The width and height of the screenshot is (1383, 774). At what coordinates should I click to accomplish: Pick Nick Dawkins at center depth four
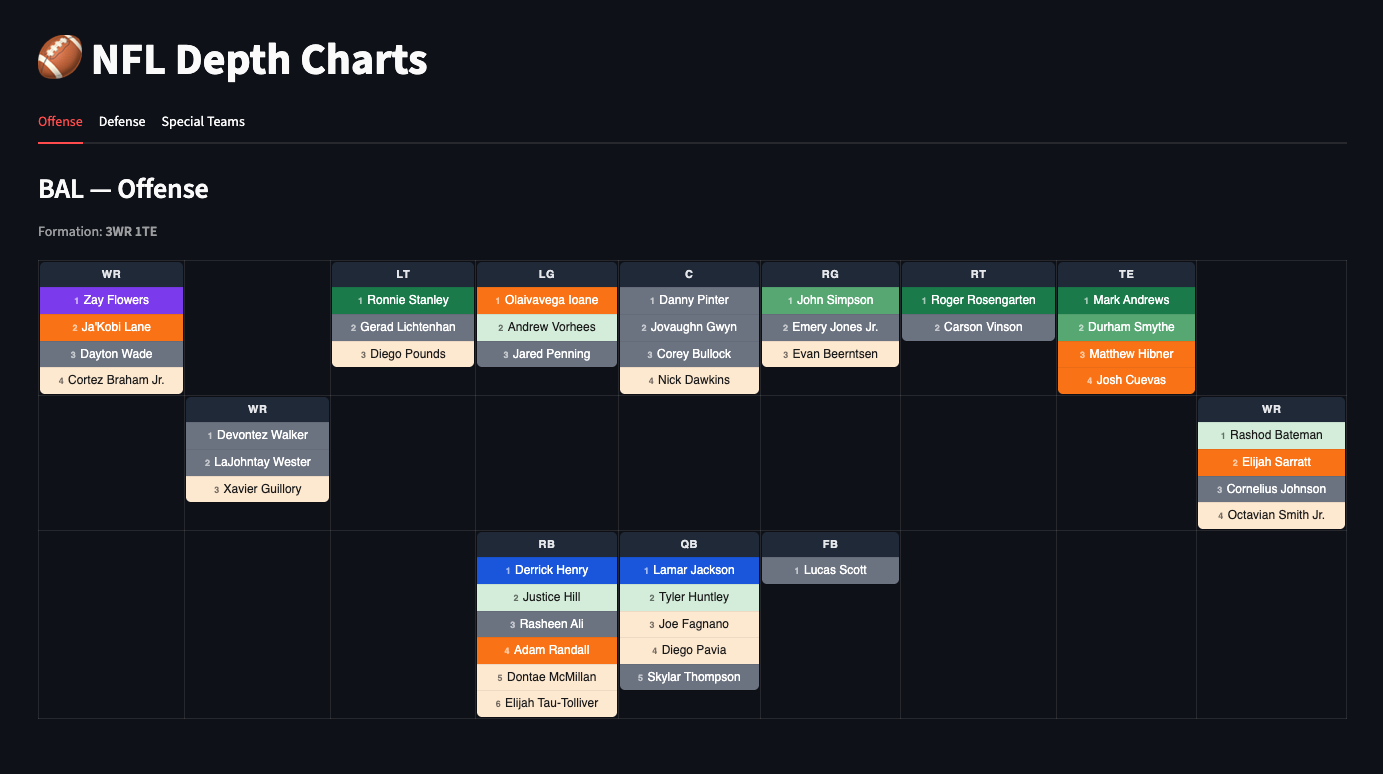pos(689,380)
